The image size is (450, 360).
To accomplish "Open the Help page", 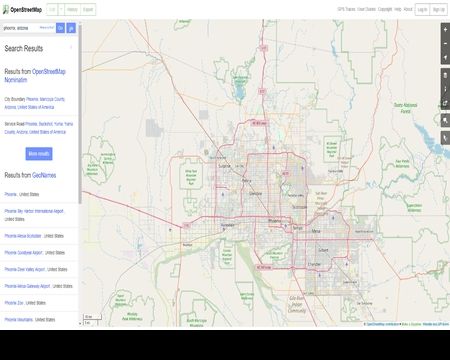I will pos(398,9).
